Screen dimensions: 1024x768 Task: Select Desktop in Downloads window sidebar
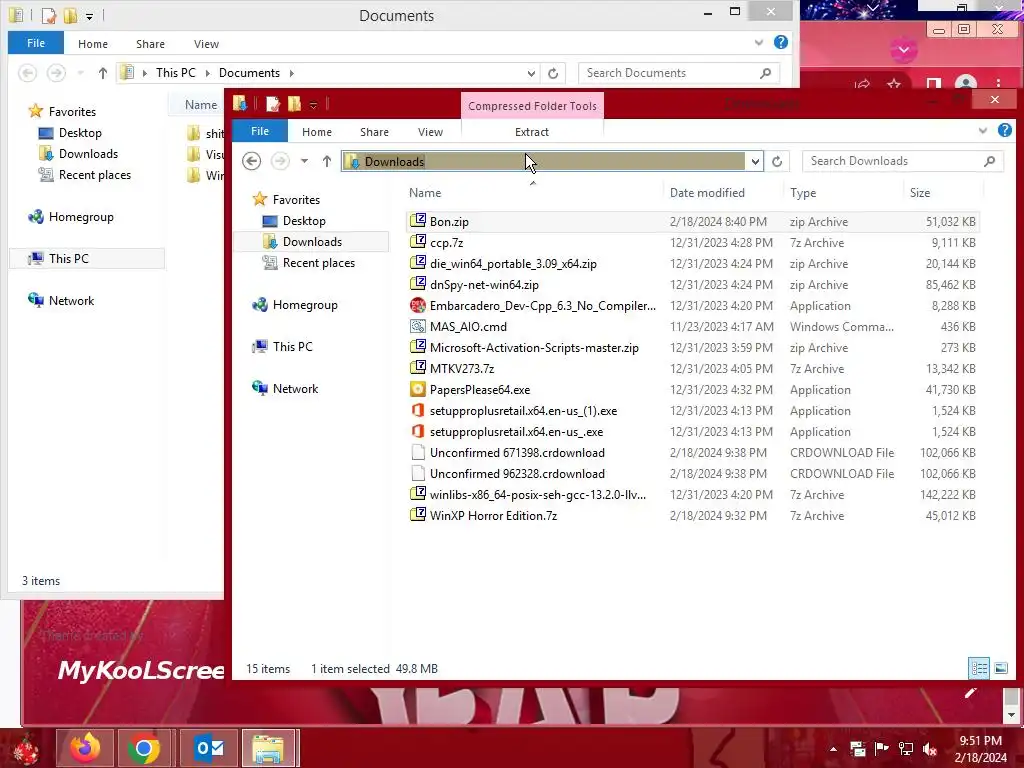point(304,221)
